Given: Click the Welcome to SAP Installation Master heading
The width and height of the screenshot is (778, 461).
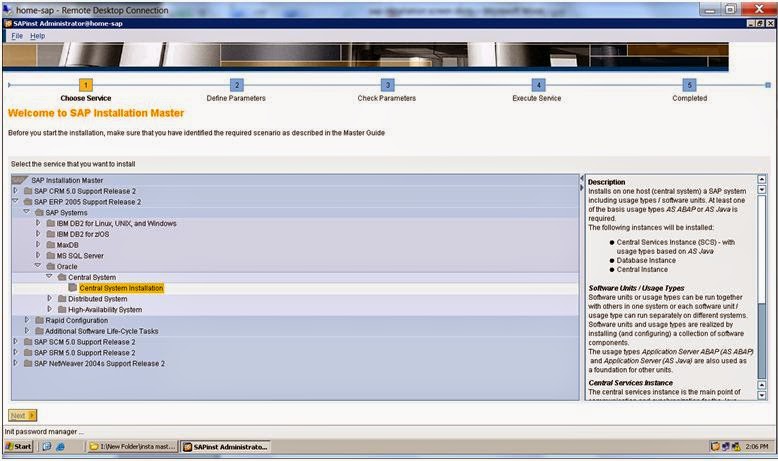Looking at the screenshot, I should 96,113.
